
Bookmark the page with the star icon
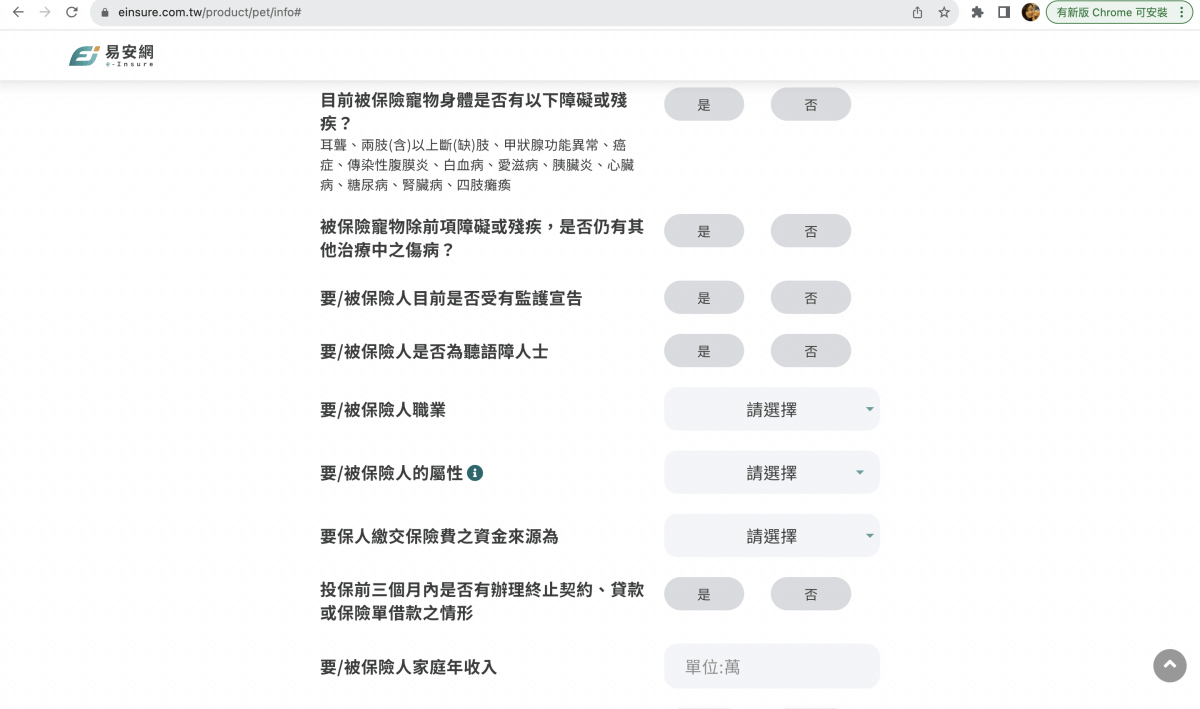[x=944, y=13]
